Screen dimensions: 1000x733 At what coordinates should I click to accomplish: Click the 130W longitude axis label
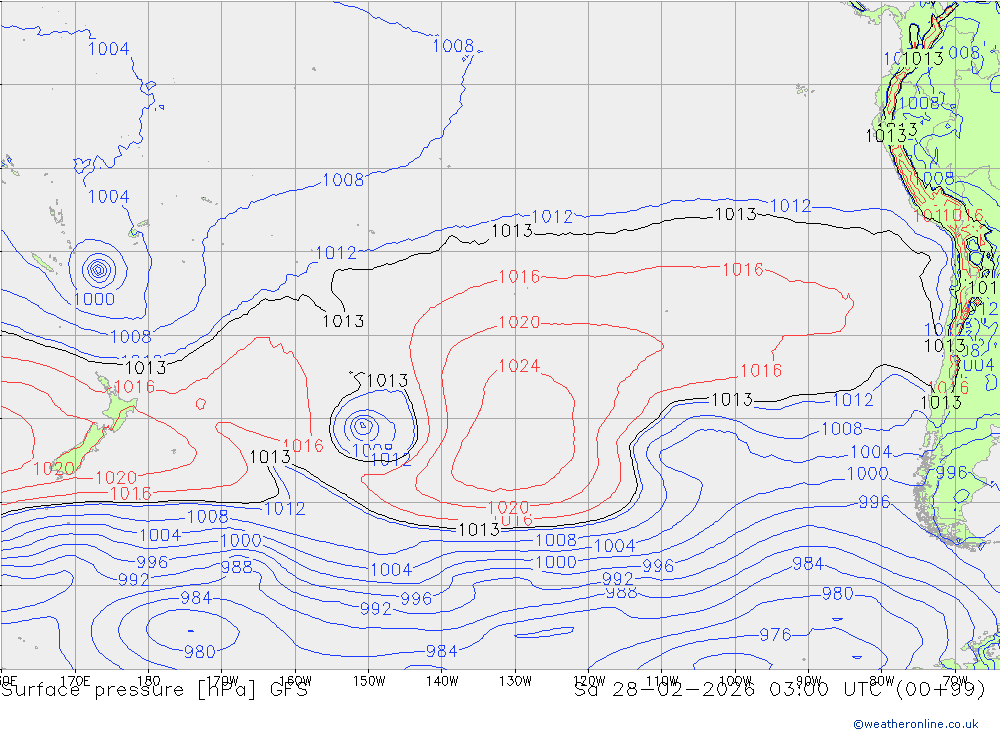tap(515, 681)
